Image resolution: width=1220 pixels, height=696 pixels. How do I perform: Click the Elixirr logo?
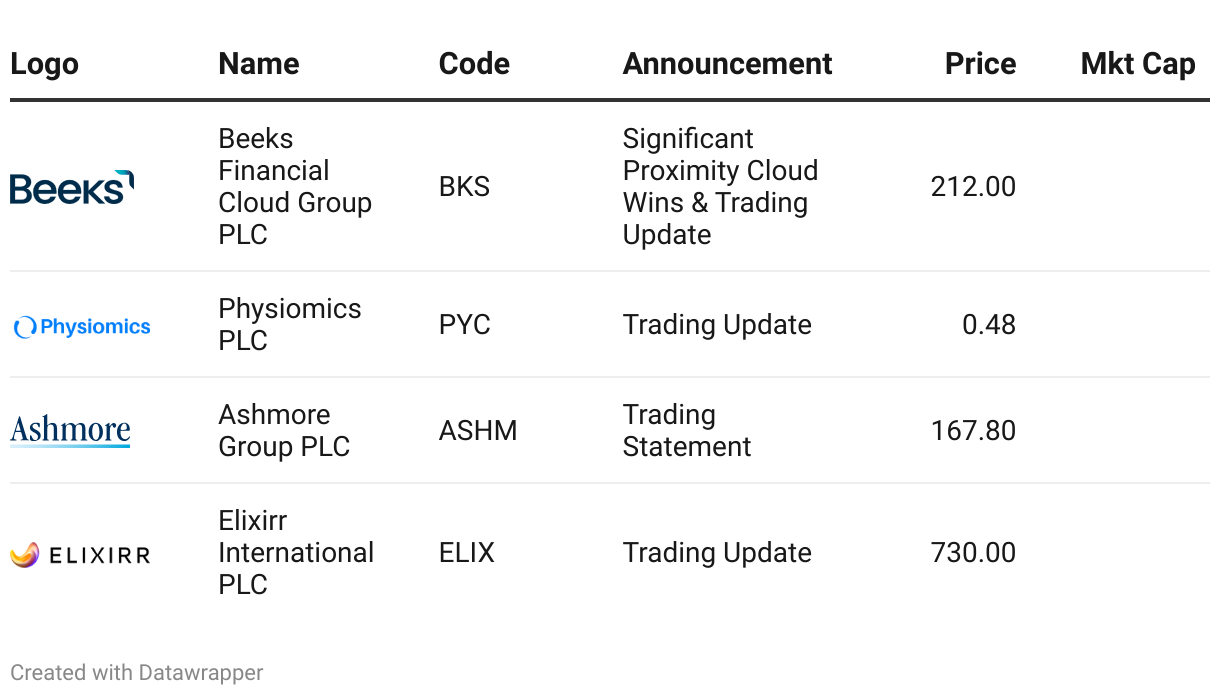coord(80,554)
